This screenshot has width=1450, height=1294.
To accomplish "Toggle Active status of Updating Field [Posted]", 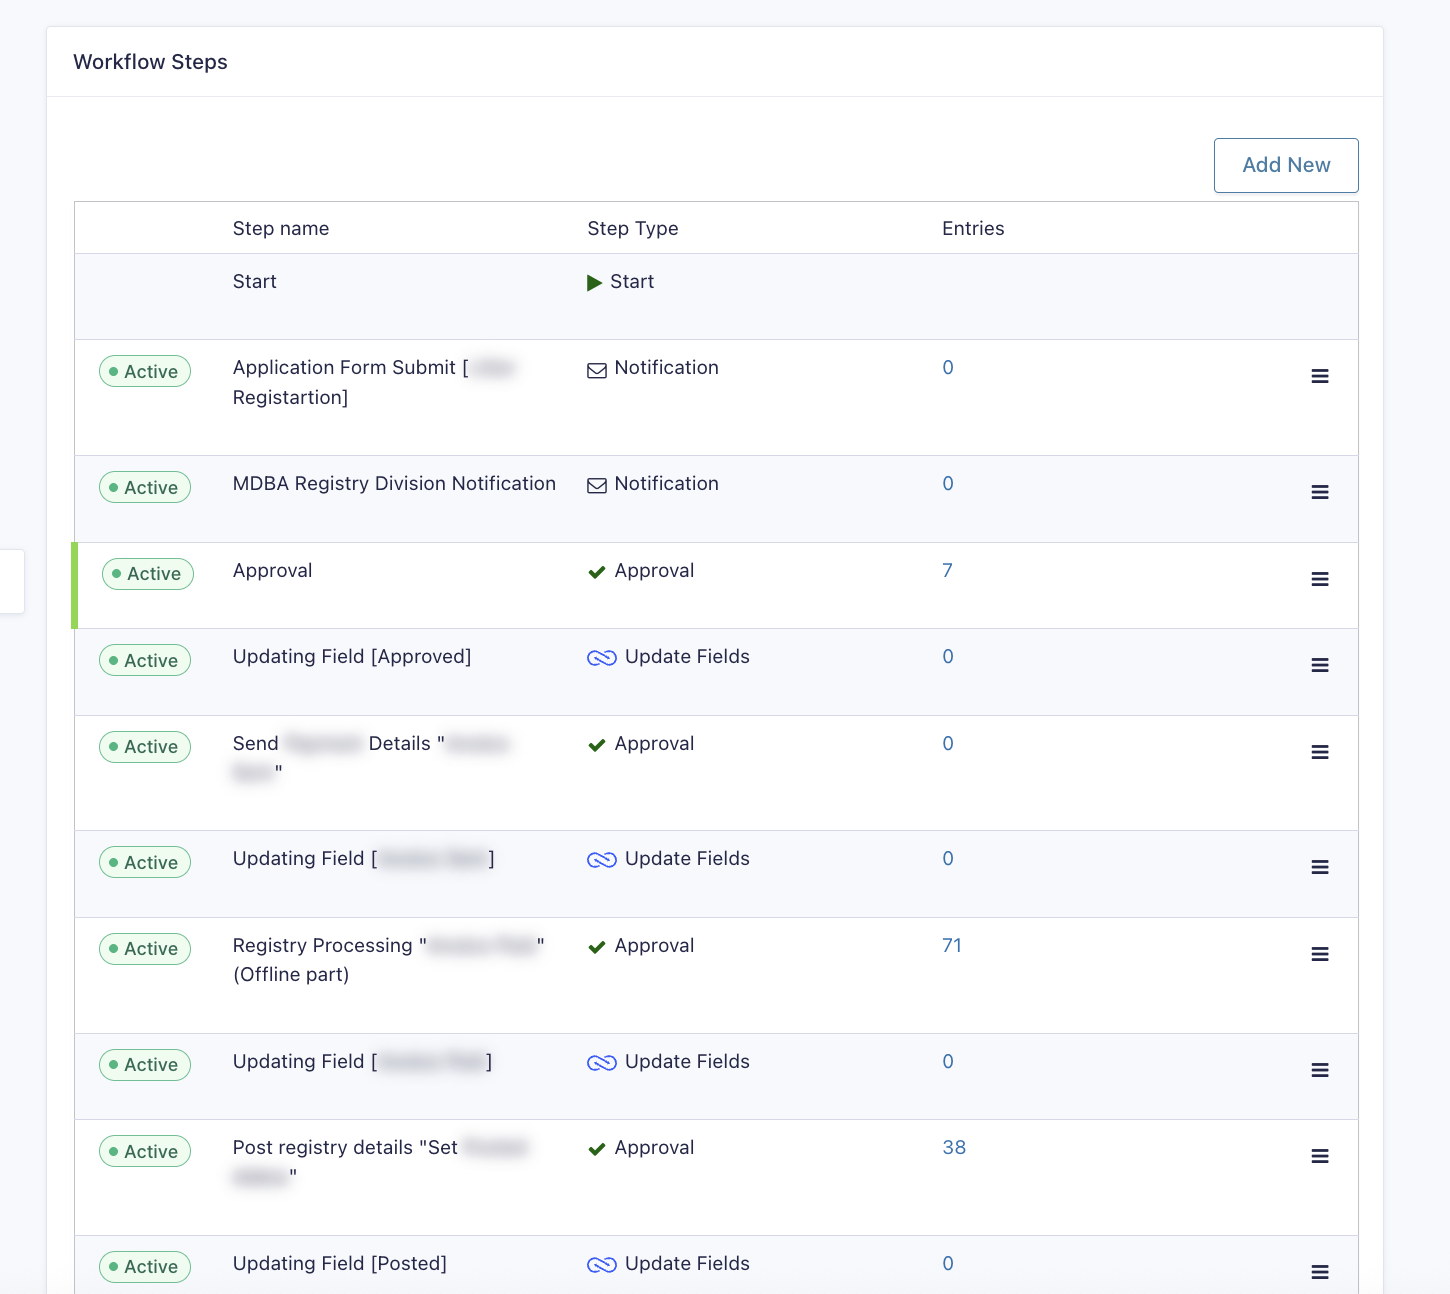I will 145,1267.
